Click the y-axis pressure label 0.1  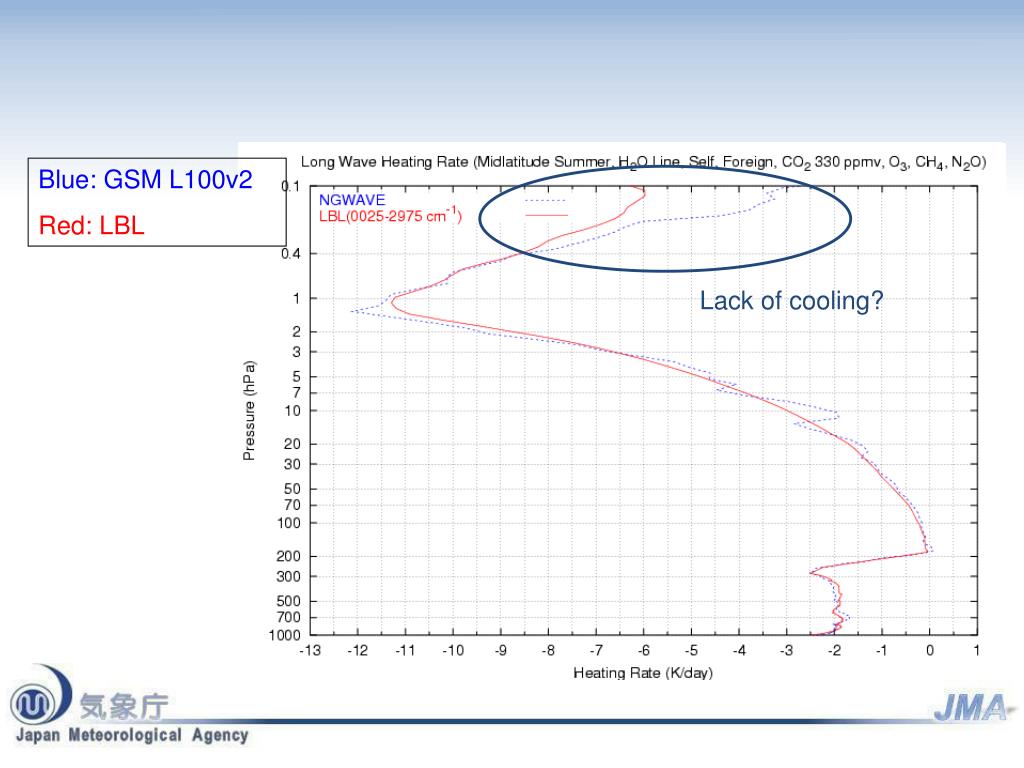pyautogui.click(x=291, y=186)
